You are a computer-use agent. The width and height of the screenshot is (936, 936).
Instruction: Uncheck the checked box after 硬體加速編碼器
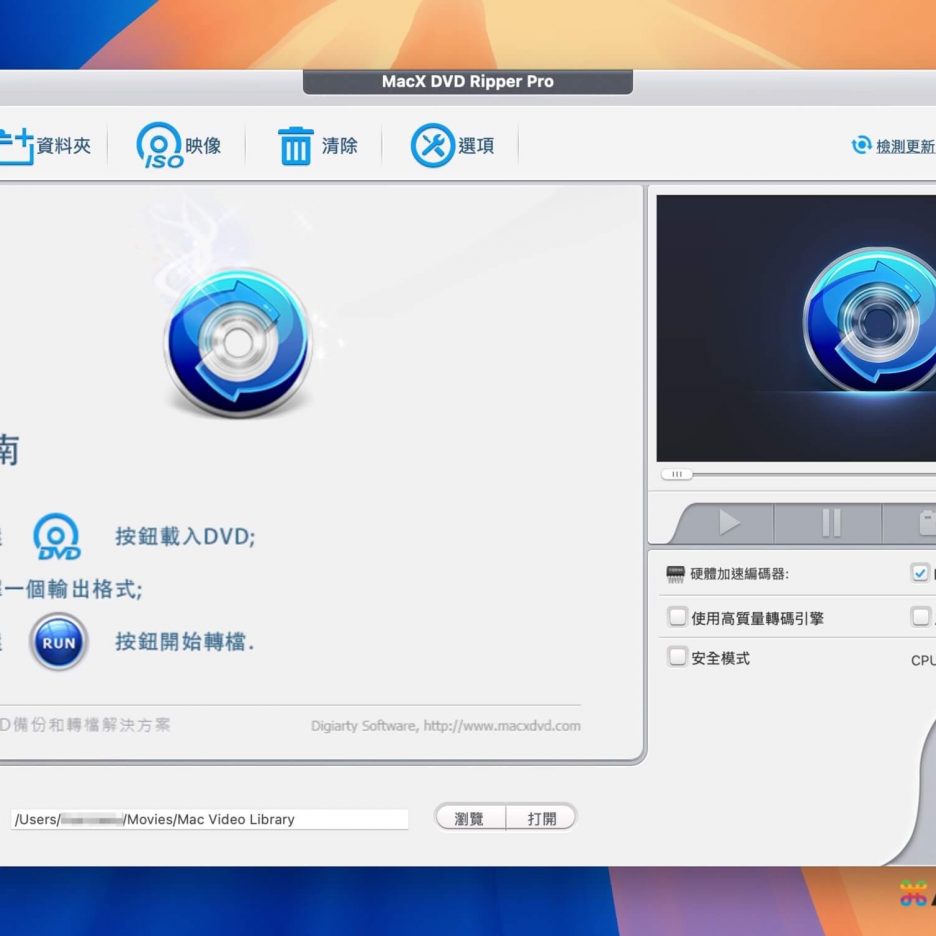coord(920,573)
